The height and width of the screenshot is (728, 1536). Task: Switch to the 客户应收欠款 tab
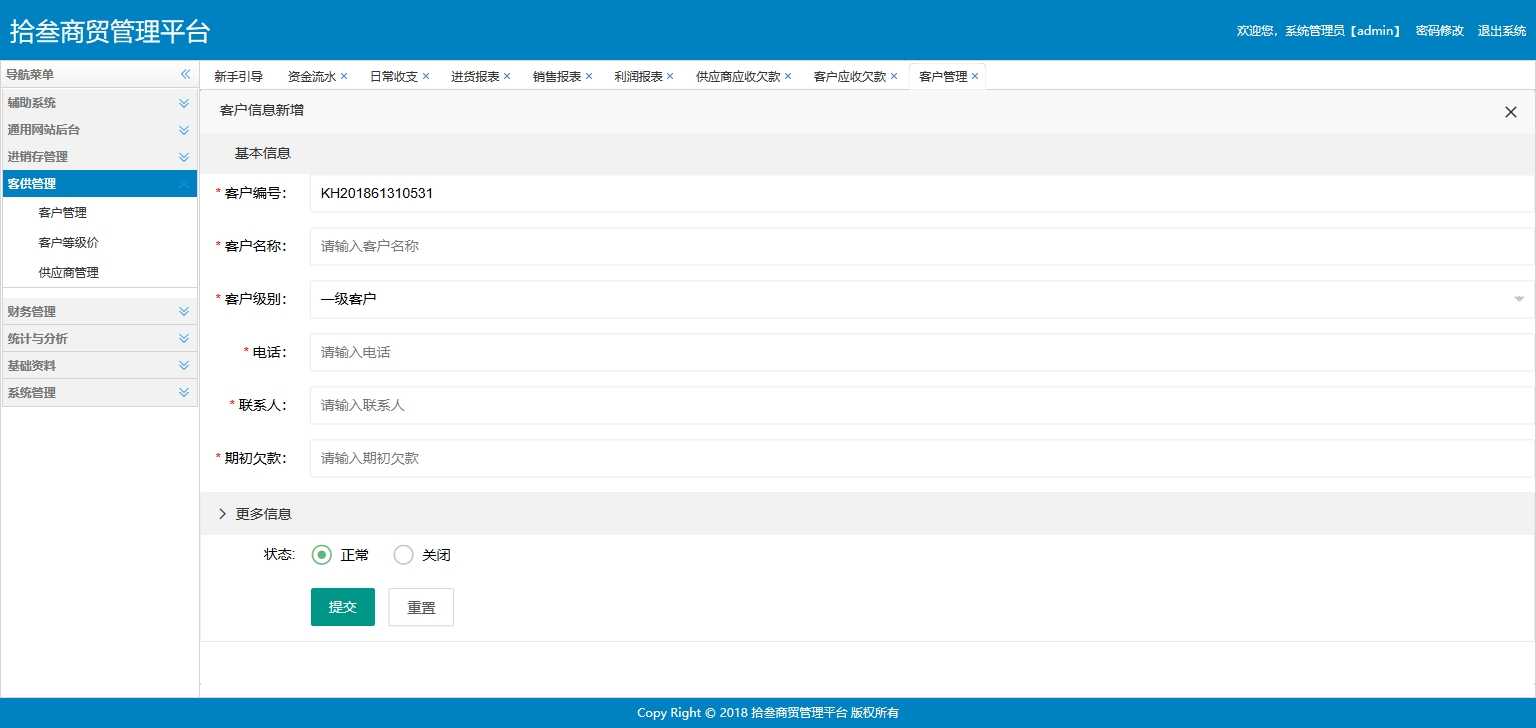click(850, 76)
